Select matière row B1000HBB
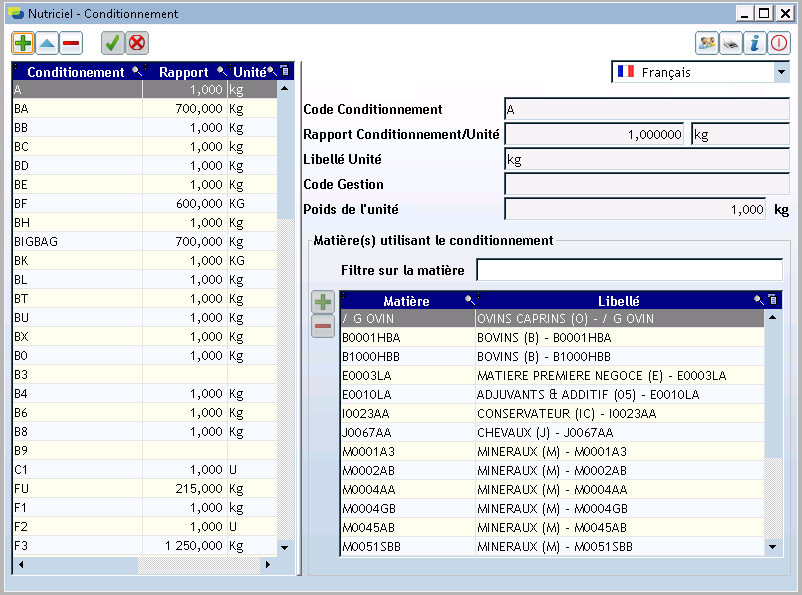 pos(552,357)
